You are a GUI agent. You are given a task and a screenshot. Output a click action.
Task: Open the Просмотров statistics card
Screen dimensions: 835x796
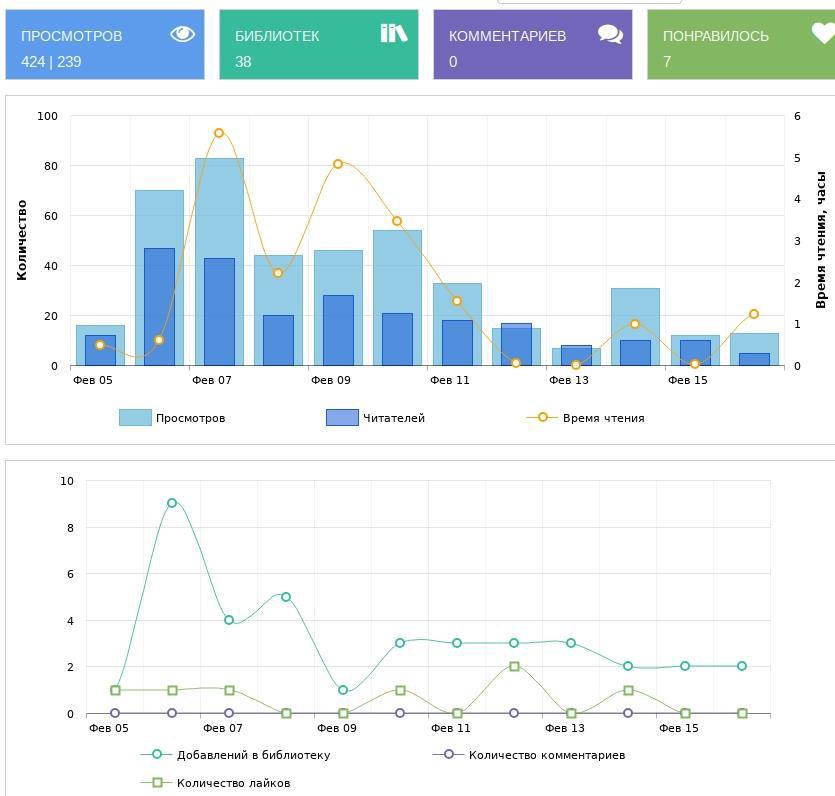click(105, 46)
